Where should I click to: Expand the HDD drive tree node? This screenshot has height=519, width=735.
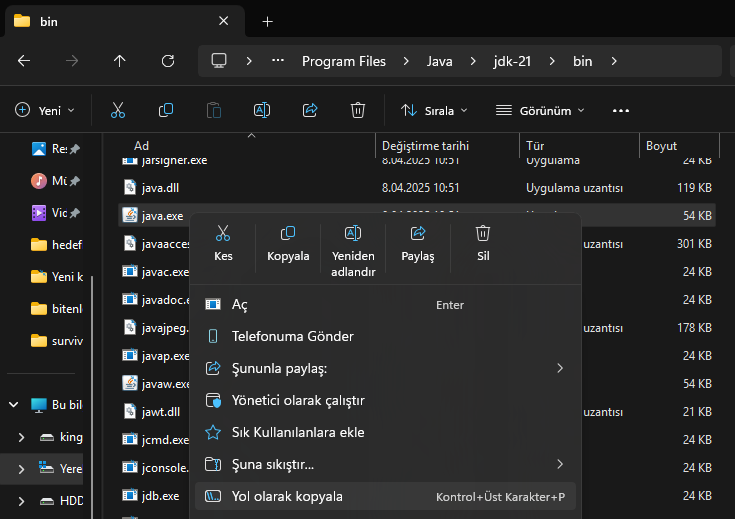coord(21,501)
